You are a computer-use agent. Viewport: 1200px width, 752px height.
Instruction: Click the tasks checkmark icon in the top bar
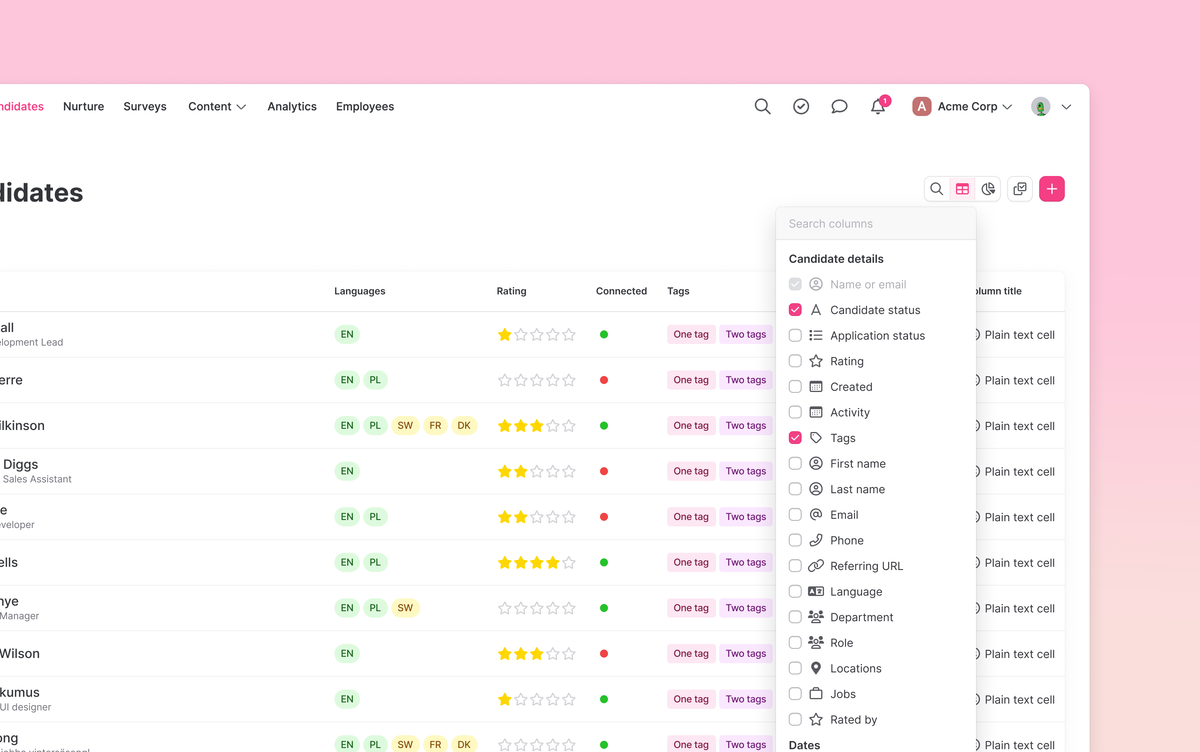(x=801, y=106)
